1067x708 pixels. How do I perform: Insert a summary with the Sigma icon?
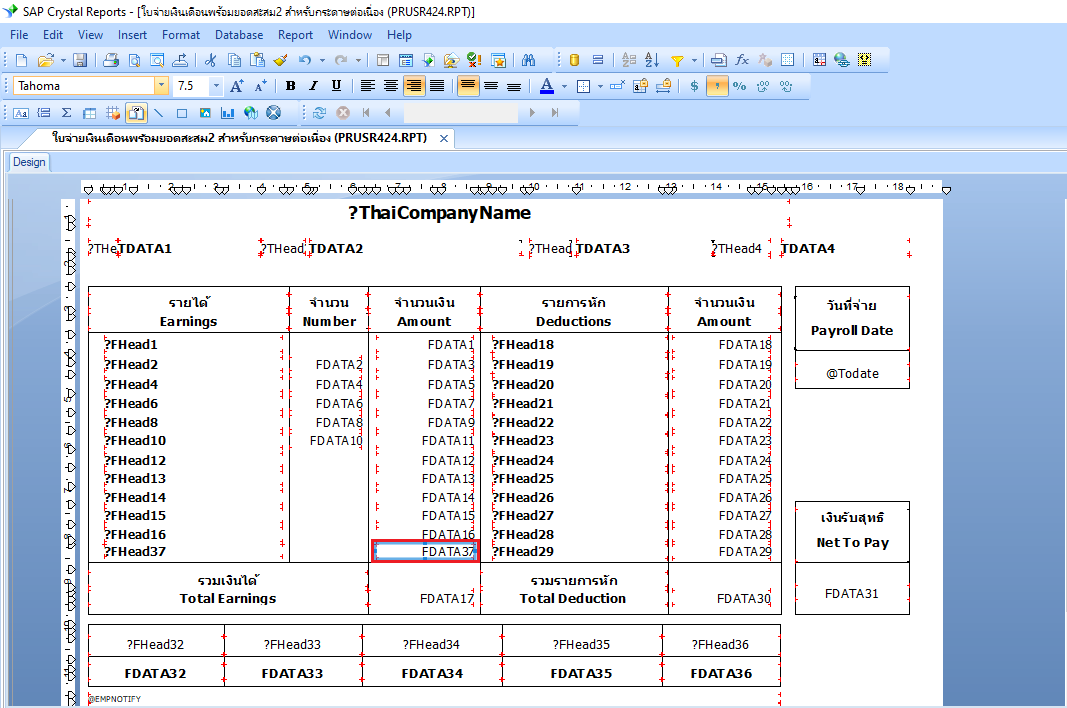67,113
